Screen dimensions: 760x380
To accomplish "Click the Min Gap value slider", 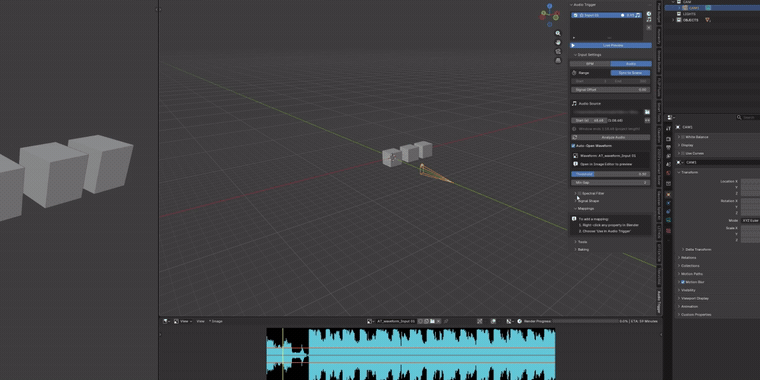I will click(611, 183).
